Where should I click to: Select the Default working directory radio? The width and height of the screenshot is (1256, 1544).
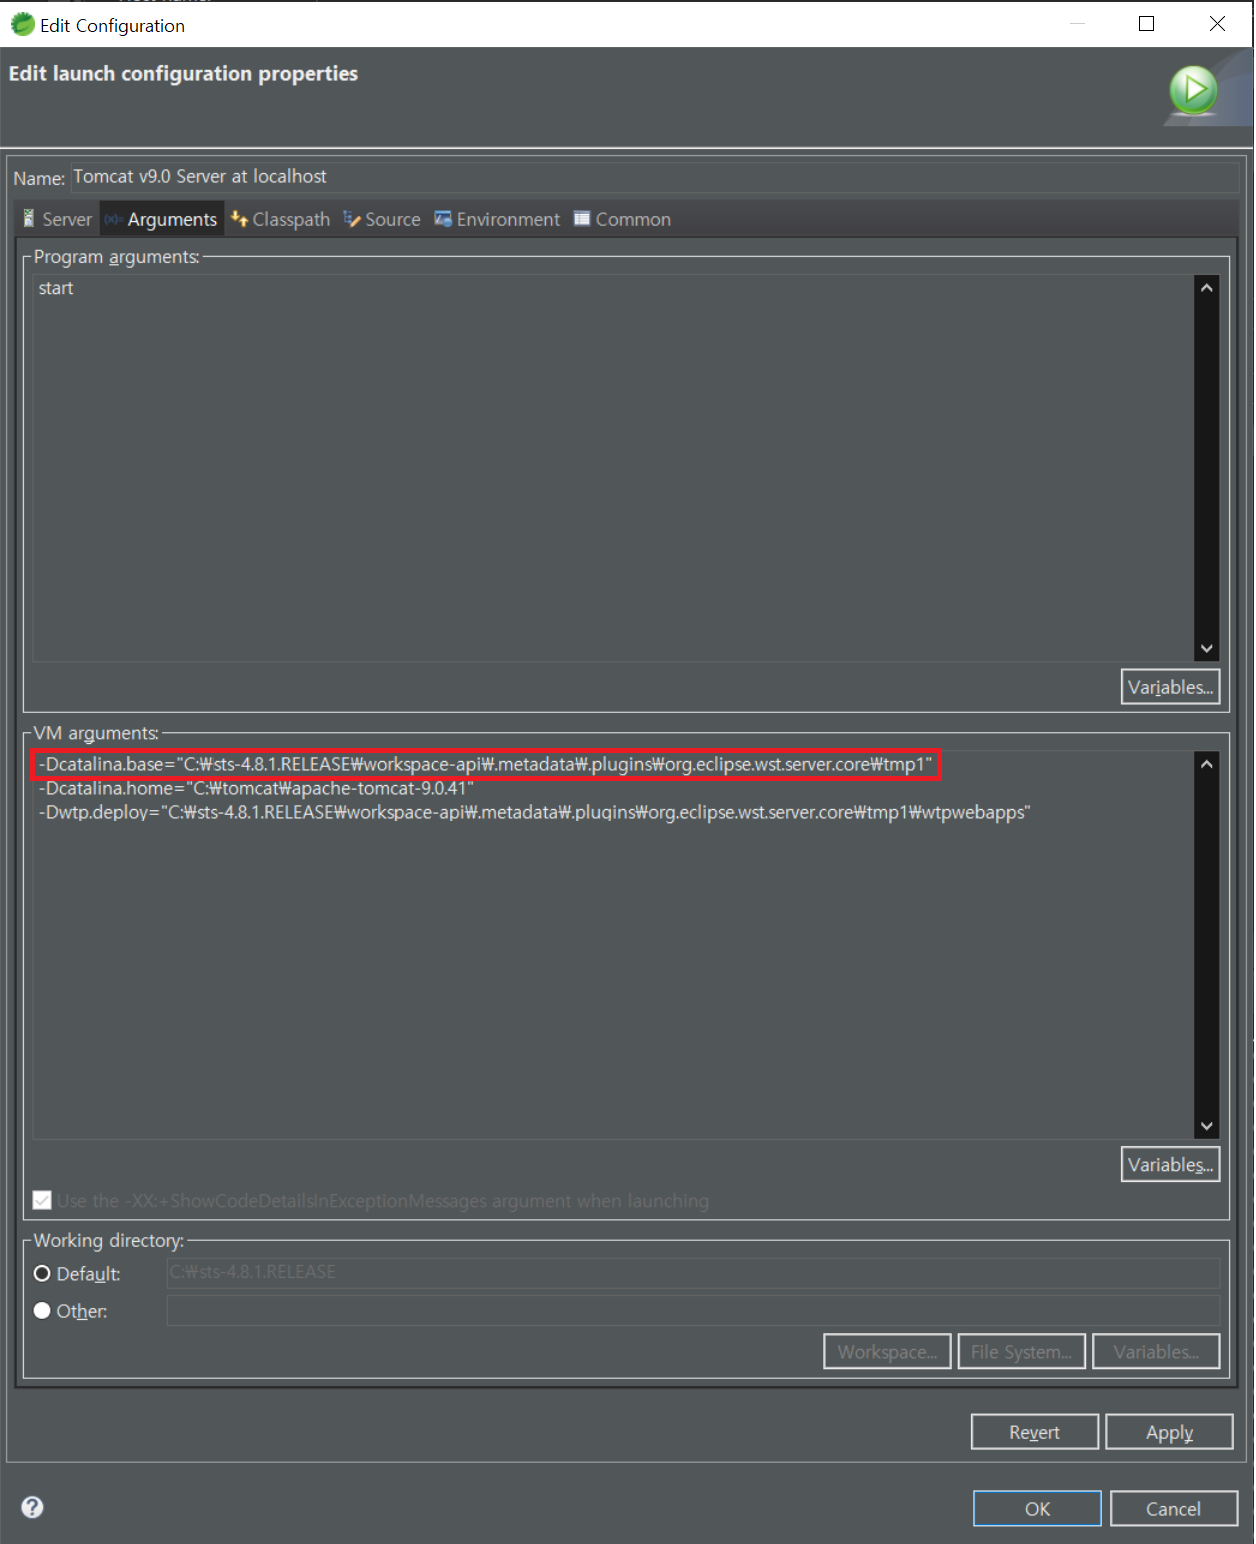[x=42, y=1273]
